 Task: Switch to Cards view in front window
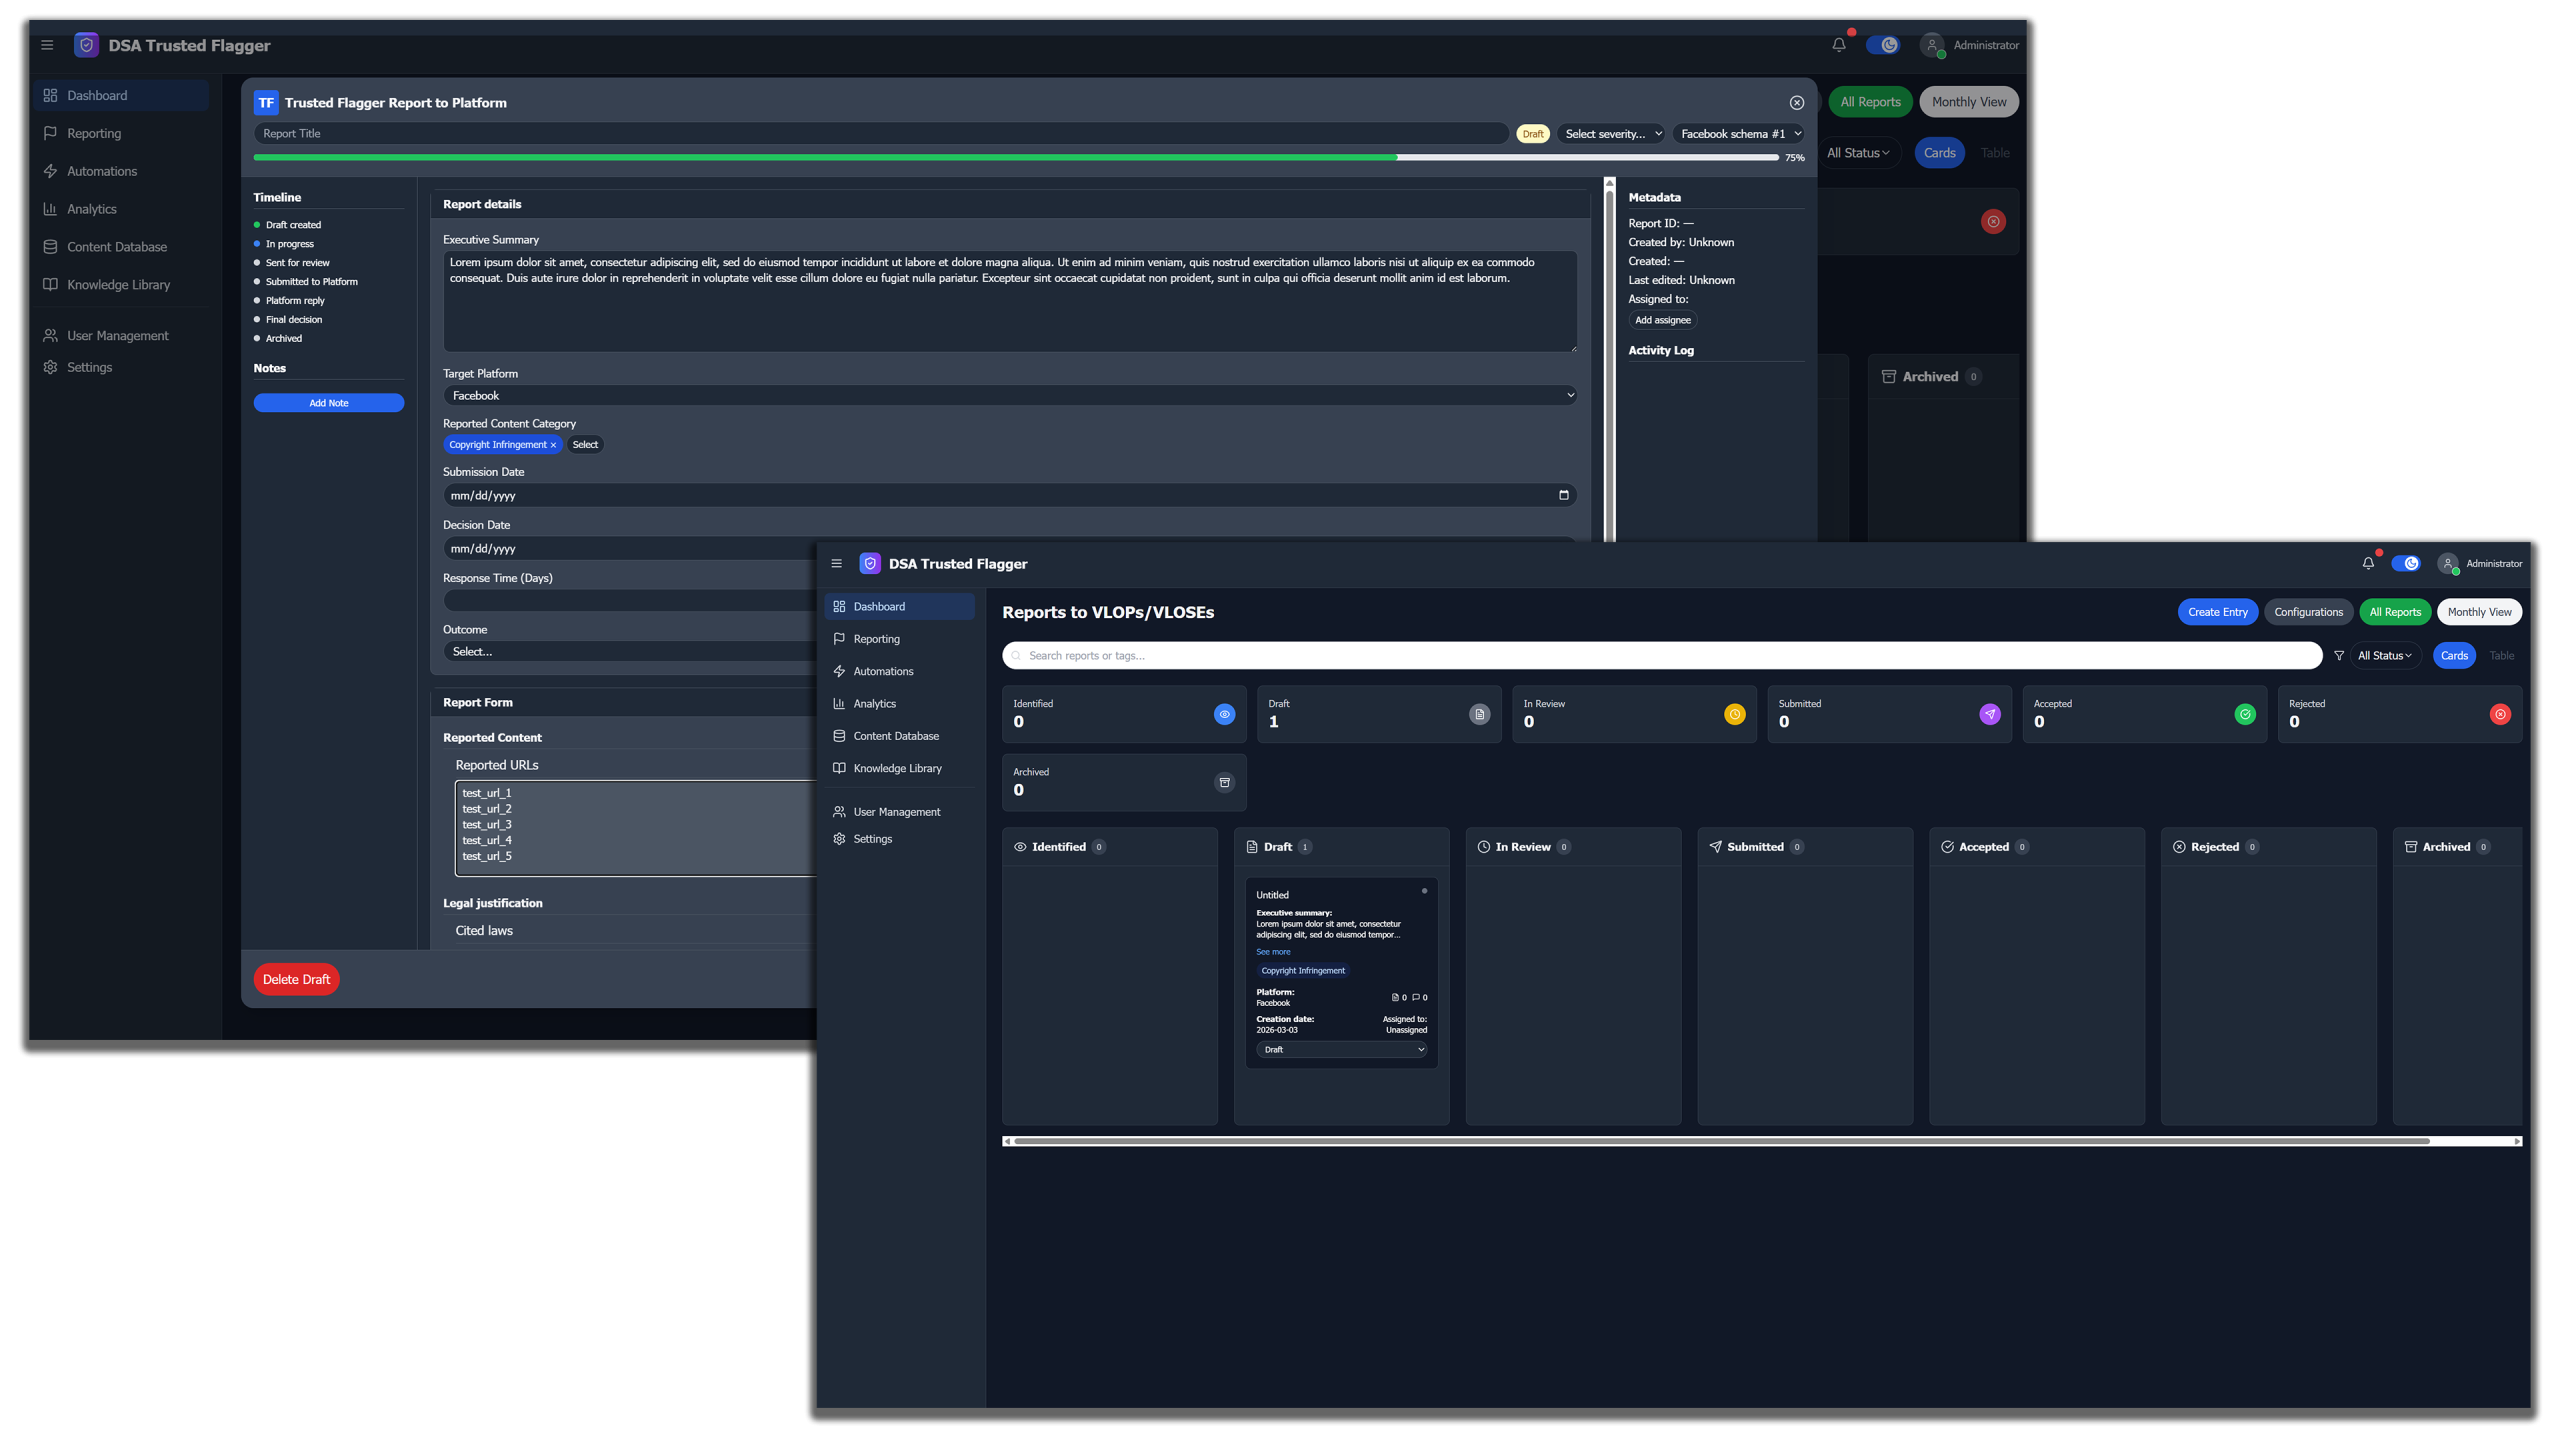(x=2453, y=656)
